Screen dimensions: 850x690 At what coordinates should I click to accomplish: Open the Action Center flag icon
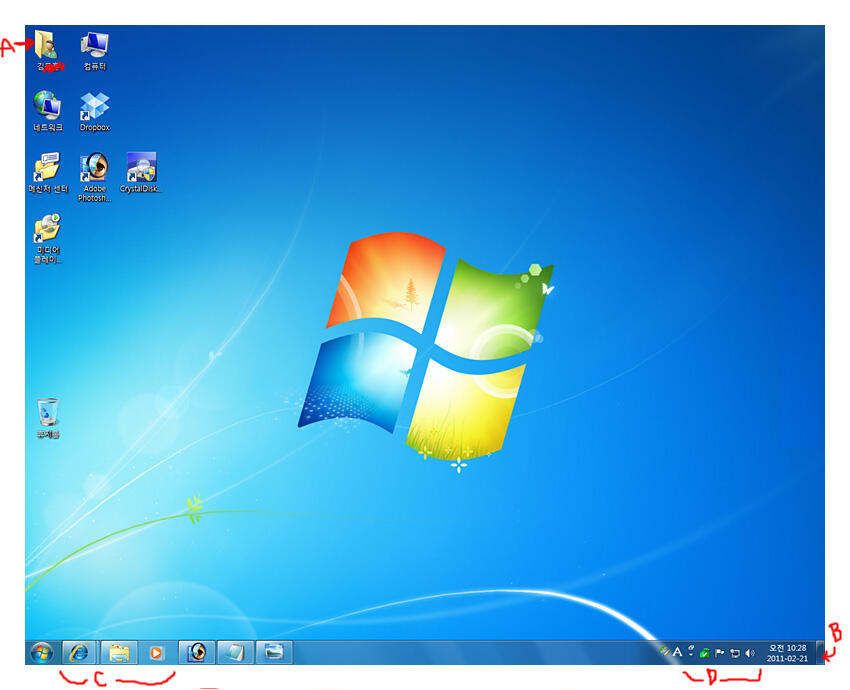click(720, 652)
